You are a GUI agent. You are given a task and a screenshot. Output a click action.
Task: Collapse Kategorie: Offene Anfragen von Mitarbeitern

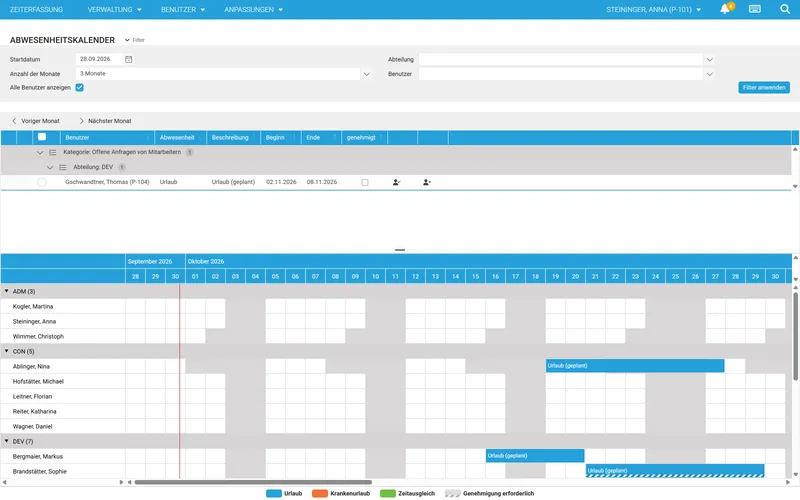40,153
